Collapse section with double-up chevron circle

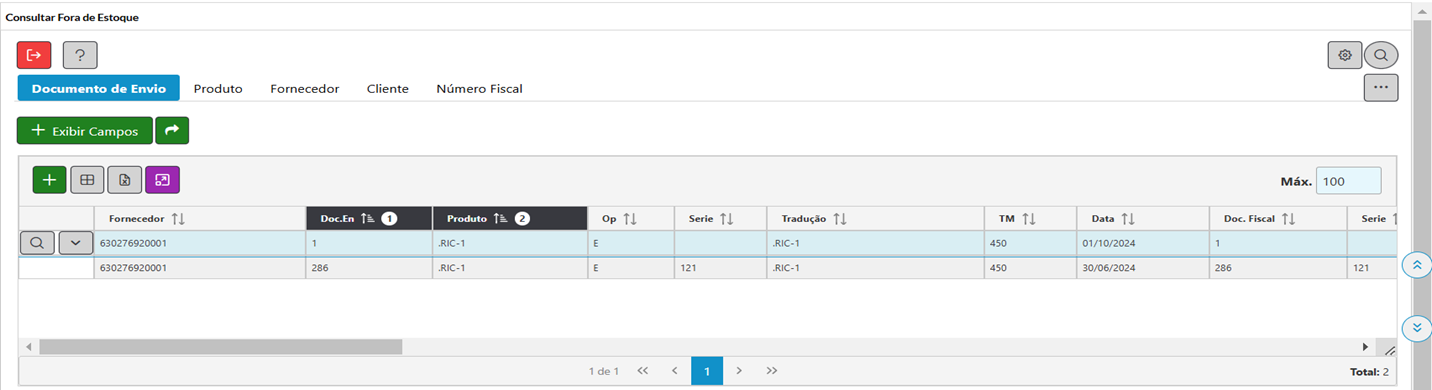pos(1417,265)
